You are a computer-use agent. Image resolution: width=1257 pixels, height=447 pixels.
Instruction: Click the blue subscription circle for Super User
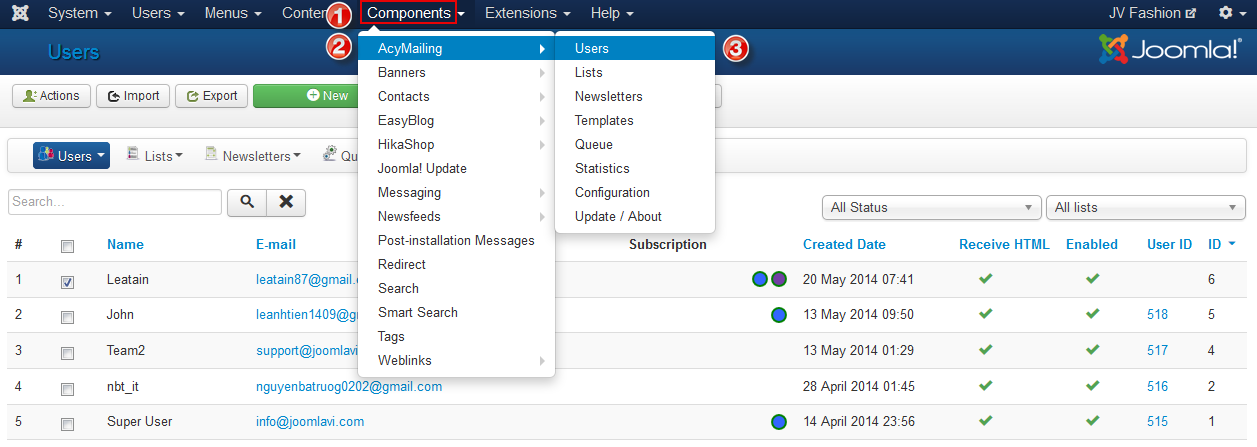(x=778, y=422)
